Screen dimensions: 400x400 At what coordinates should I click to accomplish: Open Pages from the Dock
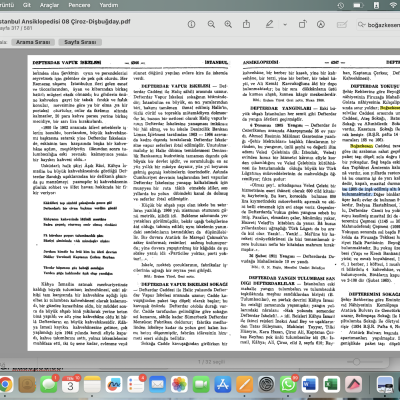[x=245, y=384]
